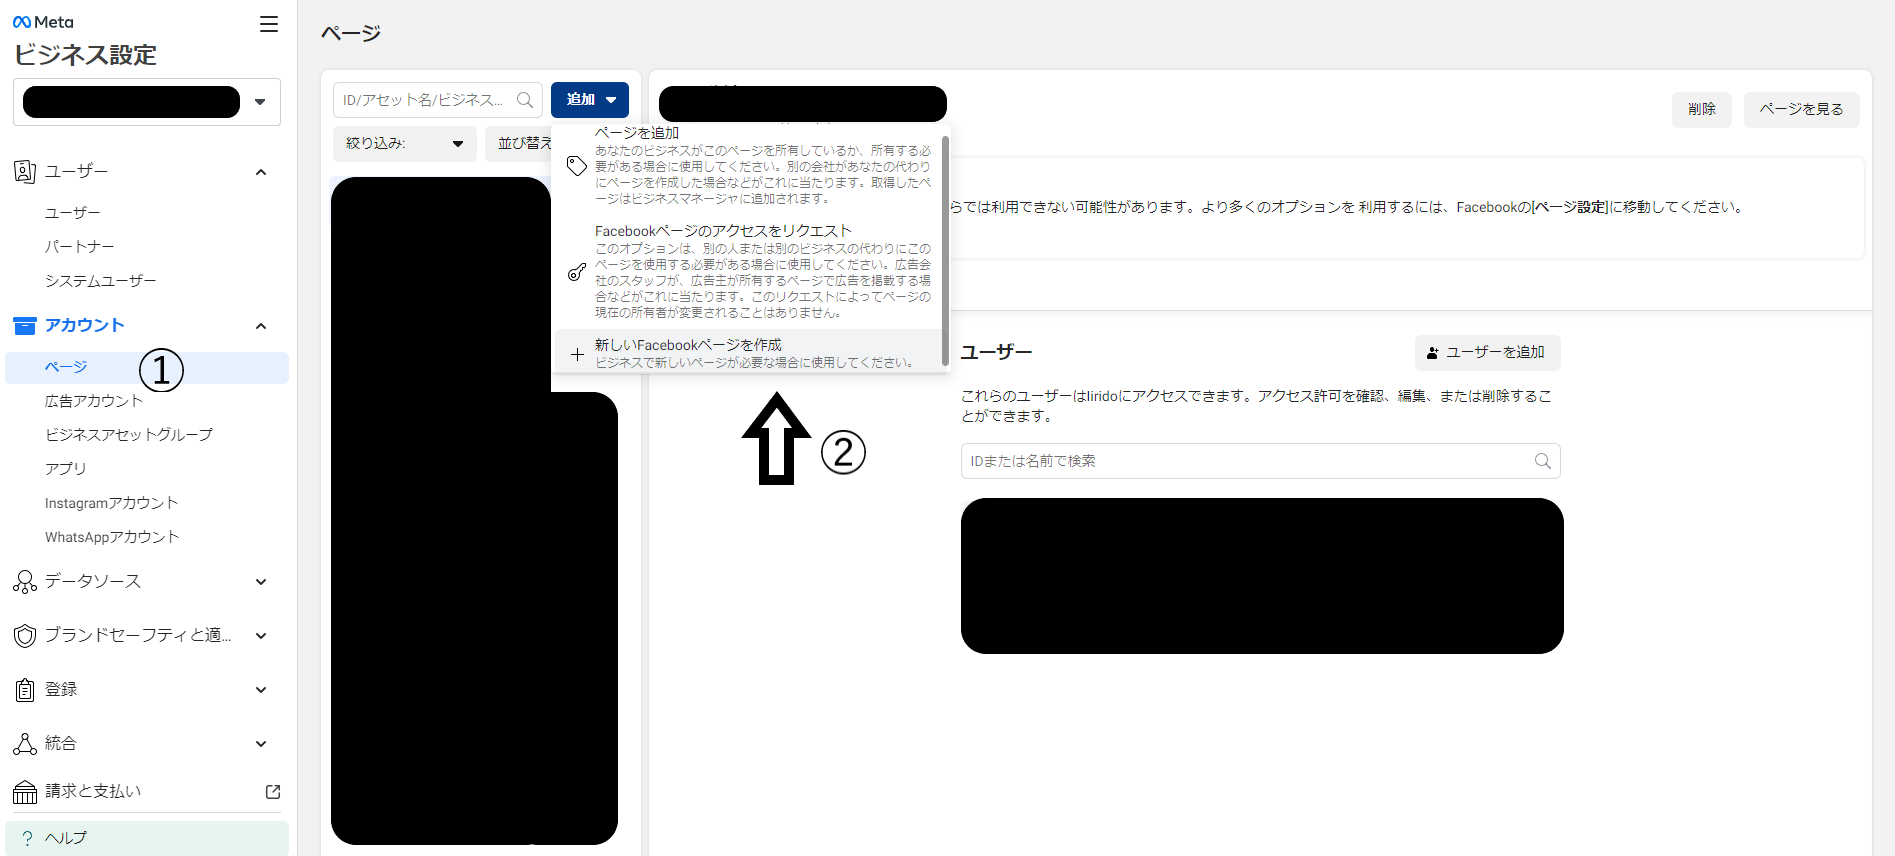Click the 統合 section icon
The width and height of the screenshot is (1895, 856).
click(25, 744)
